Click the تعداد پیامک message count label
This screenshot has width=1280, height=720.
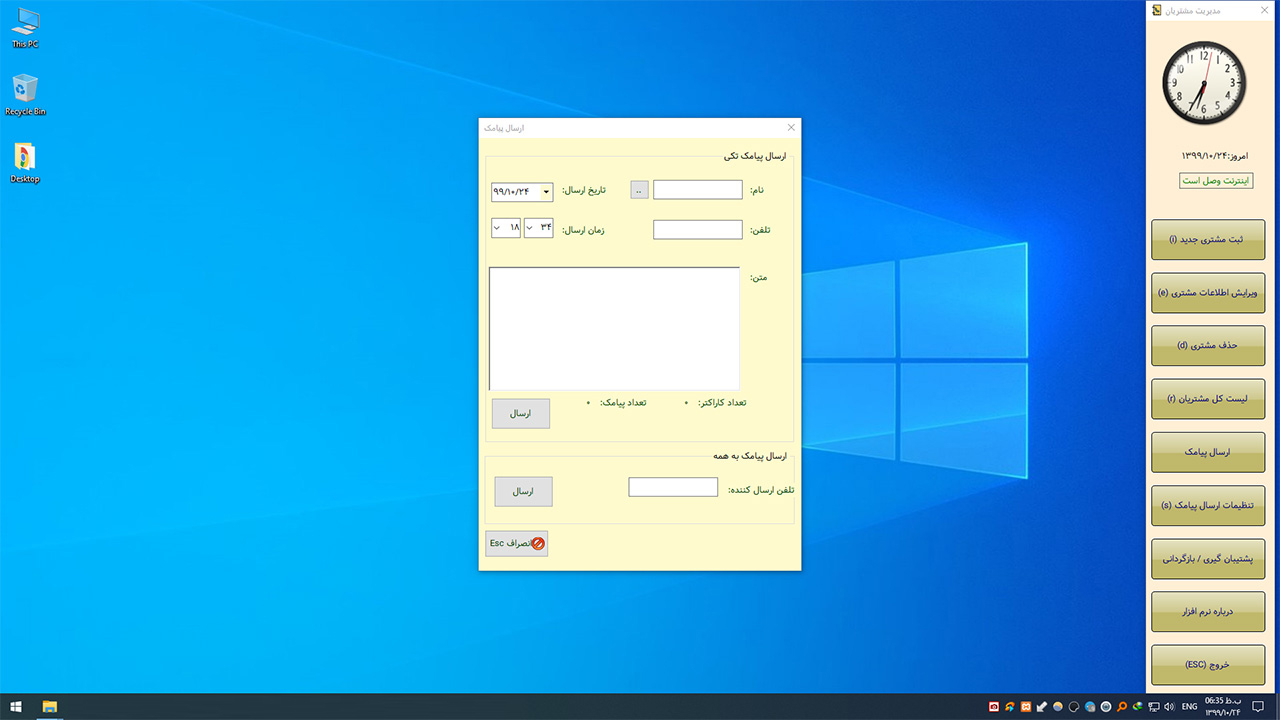(x=623, y=403)
